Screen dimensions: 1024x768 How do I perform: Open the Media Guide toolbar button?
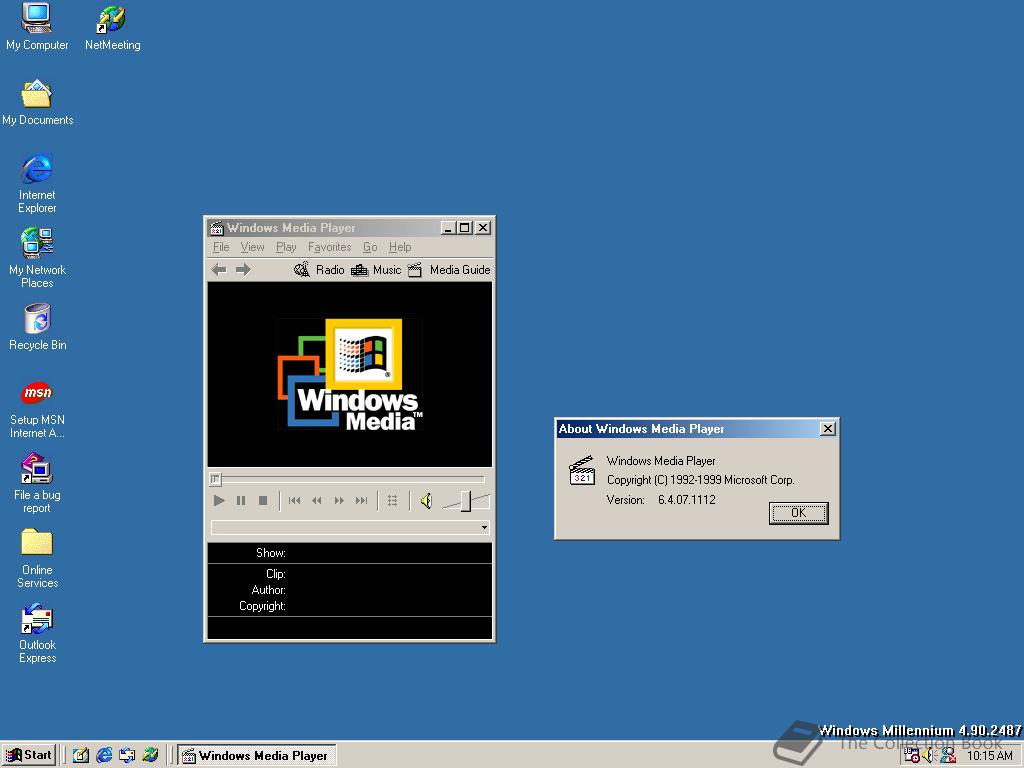(449, 270)
